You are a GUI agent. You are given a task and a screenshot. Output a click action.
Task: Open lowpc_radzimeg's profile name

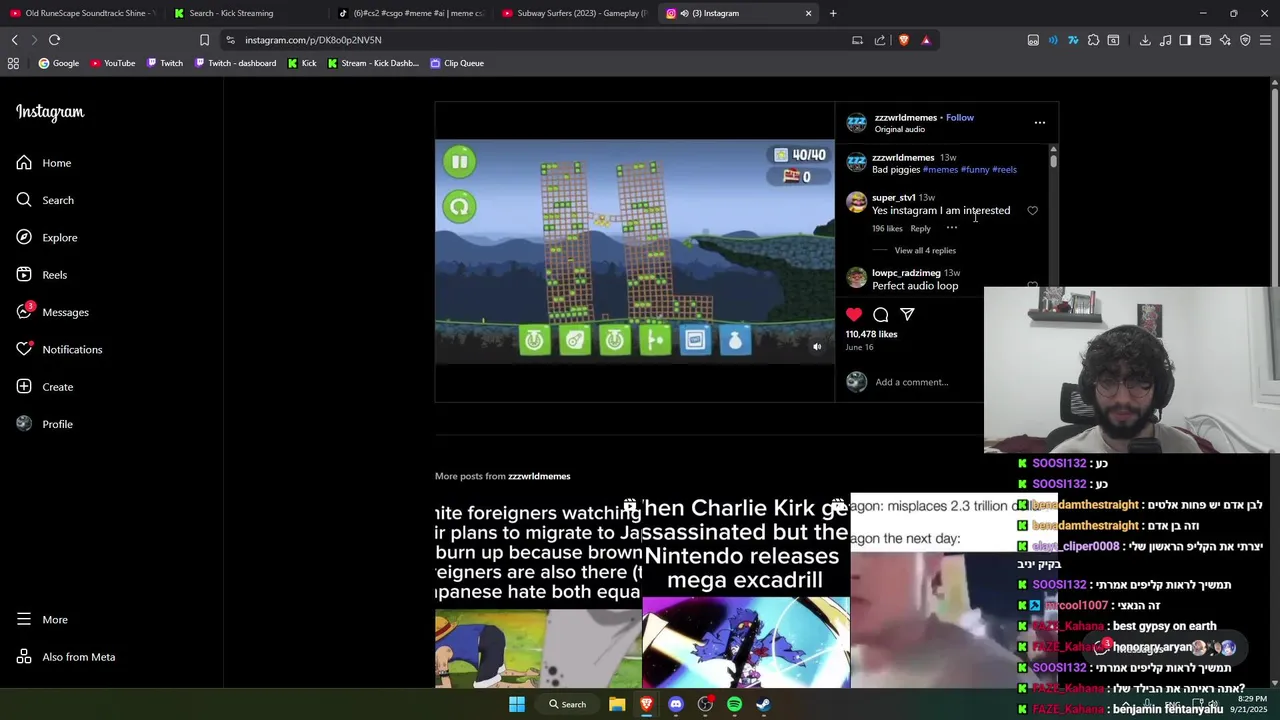click(x=906, y=273)
